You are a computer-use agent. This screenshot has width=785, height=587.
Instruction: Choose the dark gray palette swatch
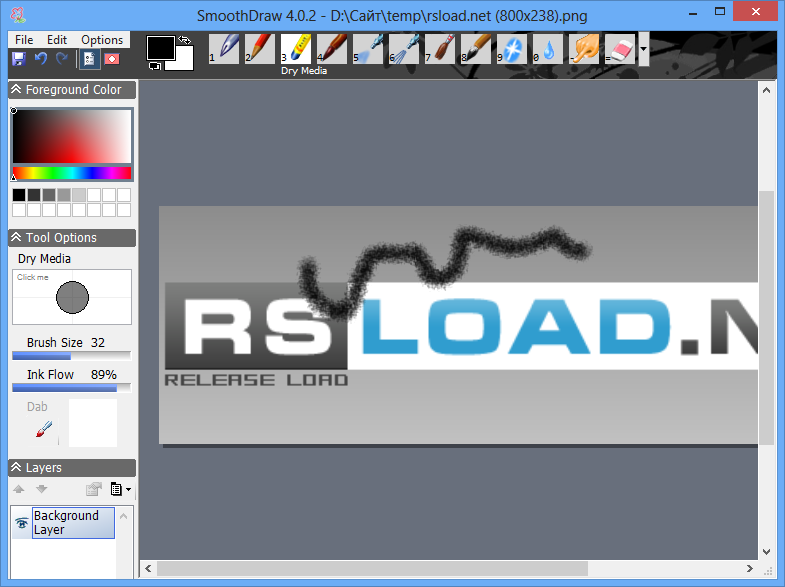34,195
